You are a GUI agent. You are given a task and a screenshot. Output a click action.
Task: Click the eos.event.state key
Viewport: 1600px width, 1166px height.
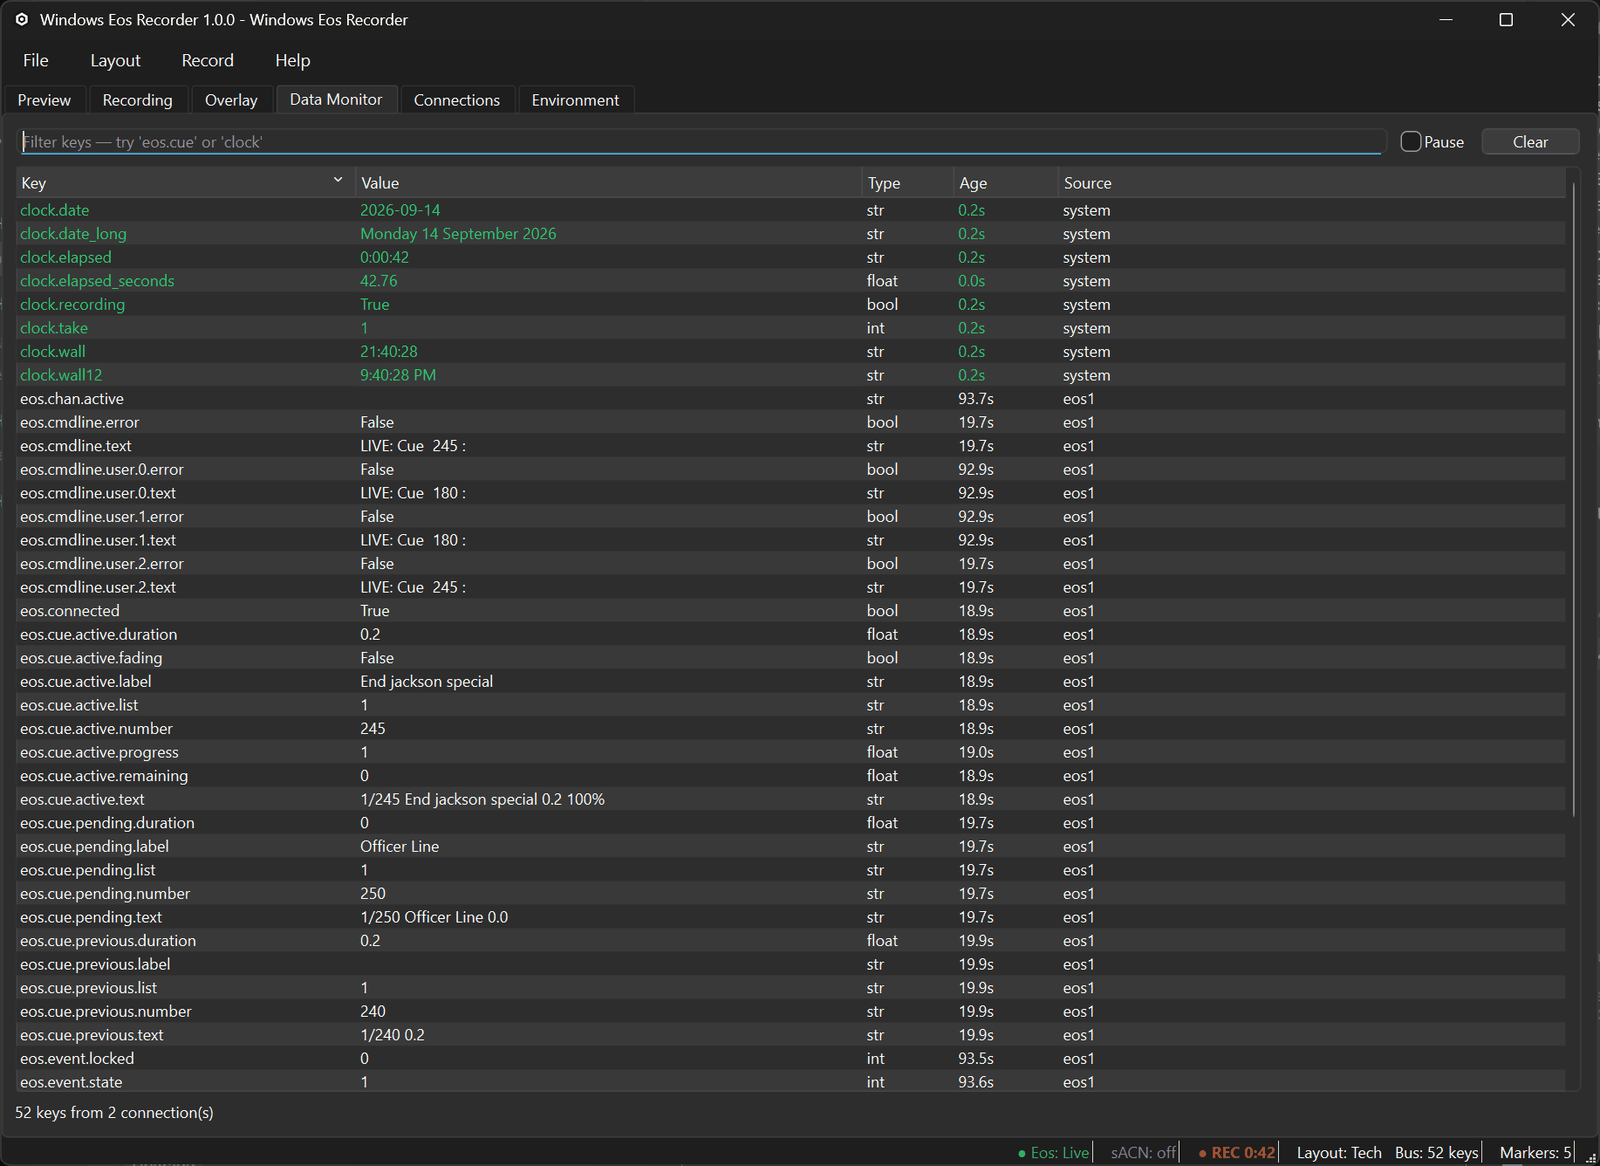(x=71, y=1082)
